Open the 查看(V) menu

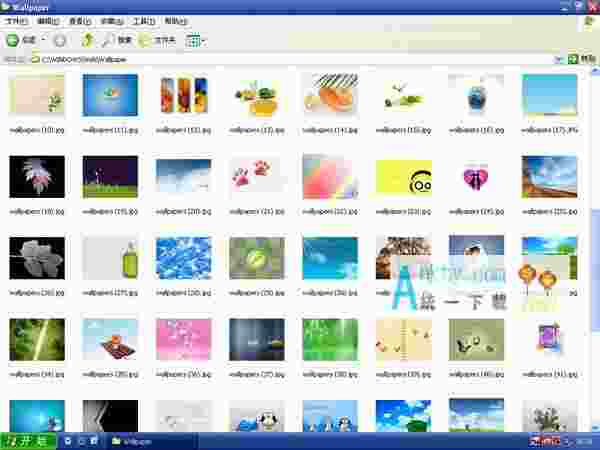click(x=80, y=21)
